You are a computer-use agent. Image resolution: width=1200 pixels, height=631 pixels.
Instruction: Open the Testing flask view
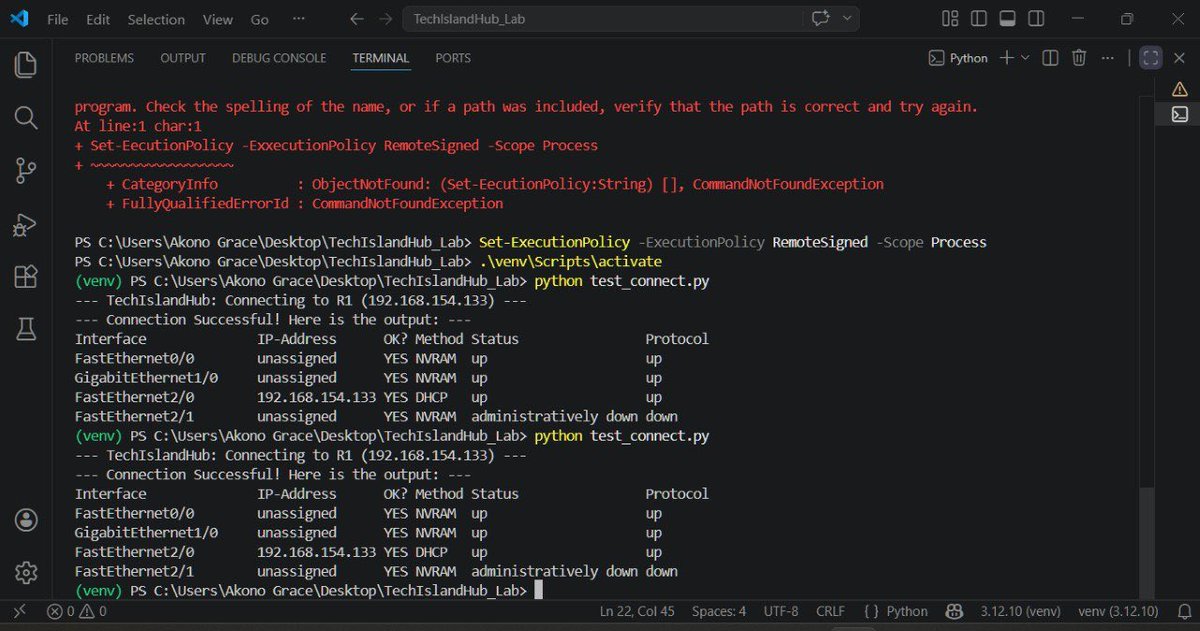pos(26,328)
